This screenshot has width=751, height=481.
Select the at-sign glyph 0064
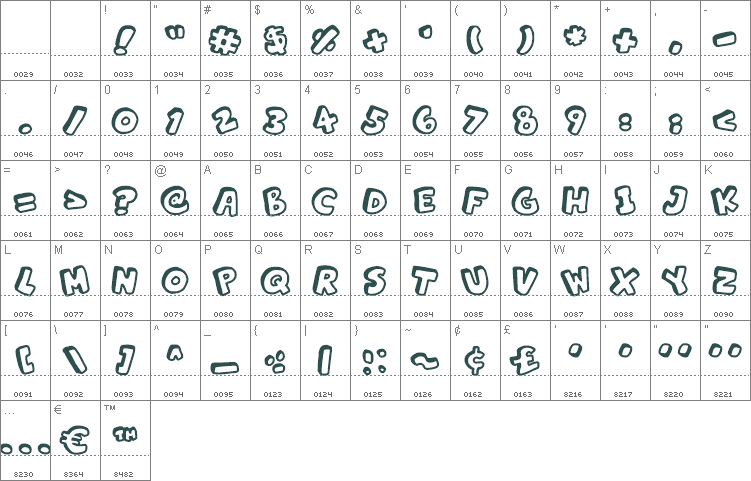coord(175,200)
